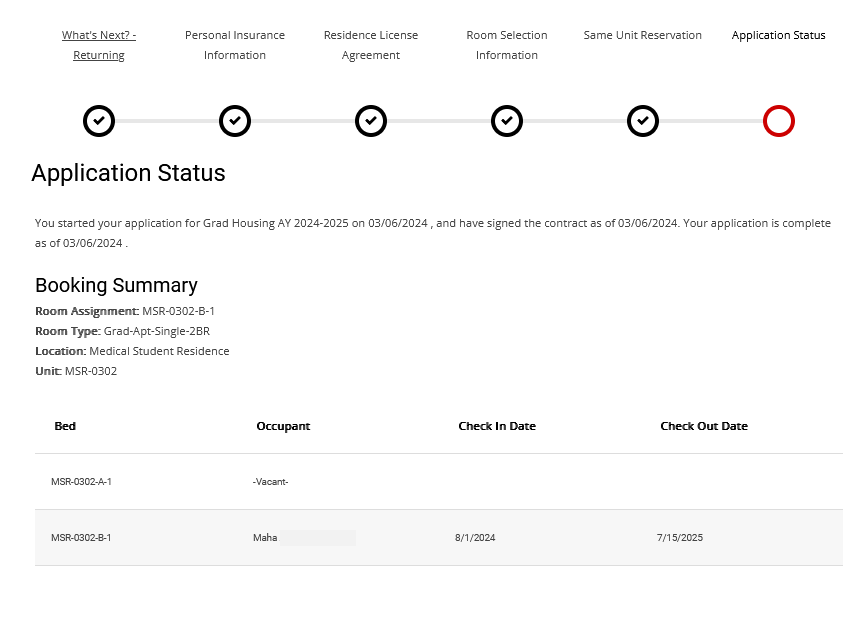
Task: Click the Occupant column header
Action: point(283,426)
